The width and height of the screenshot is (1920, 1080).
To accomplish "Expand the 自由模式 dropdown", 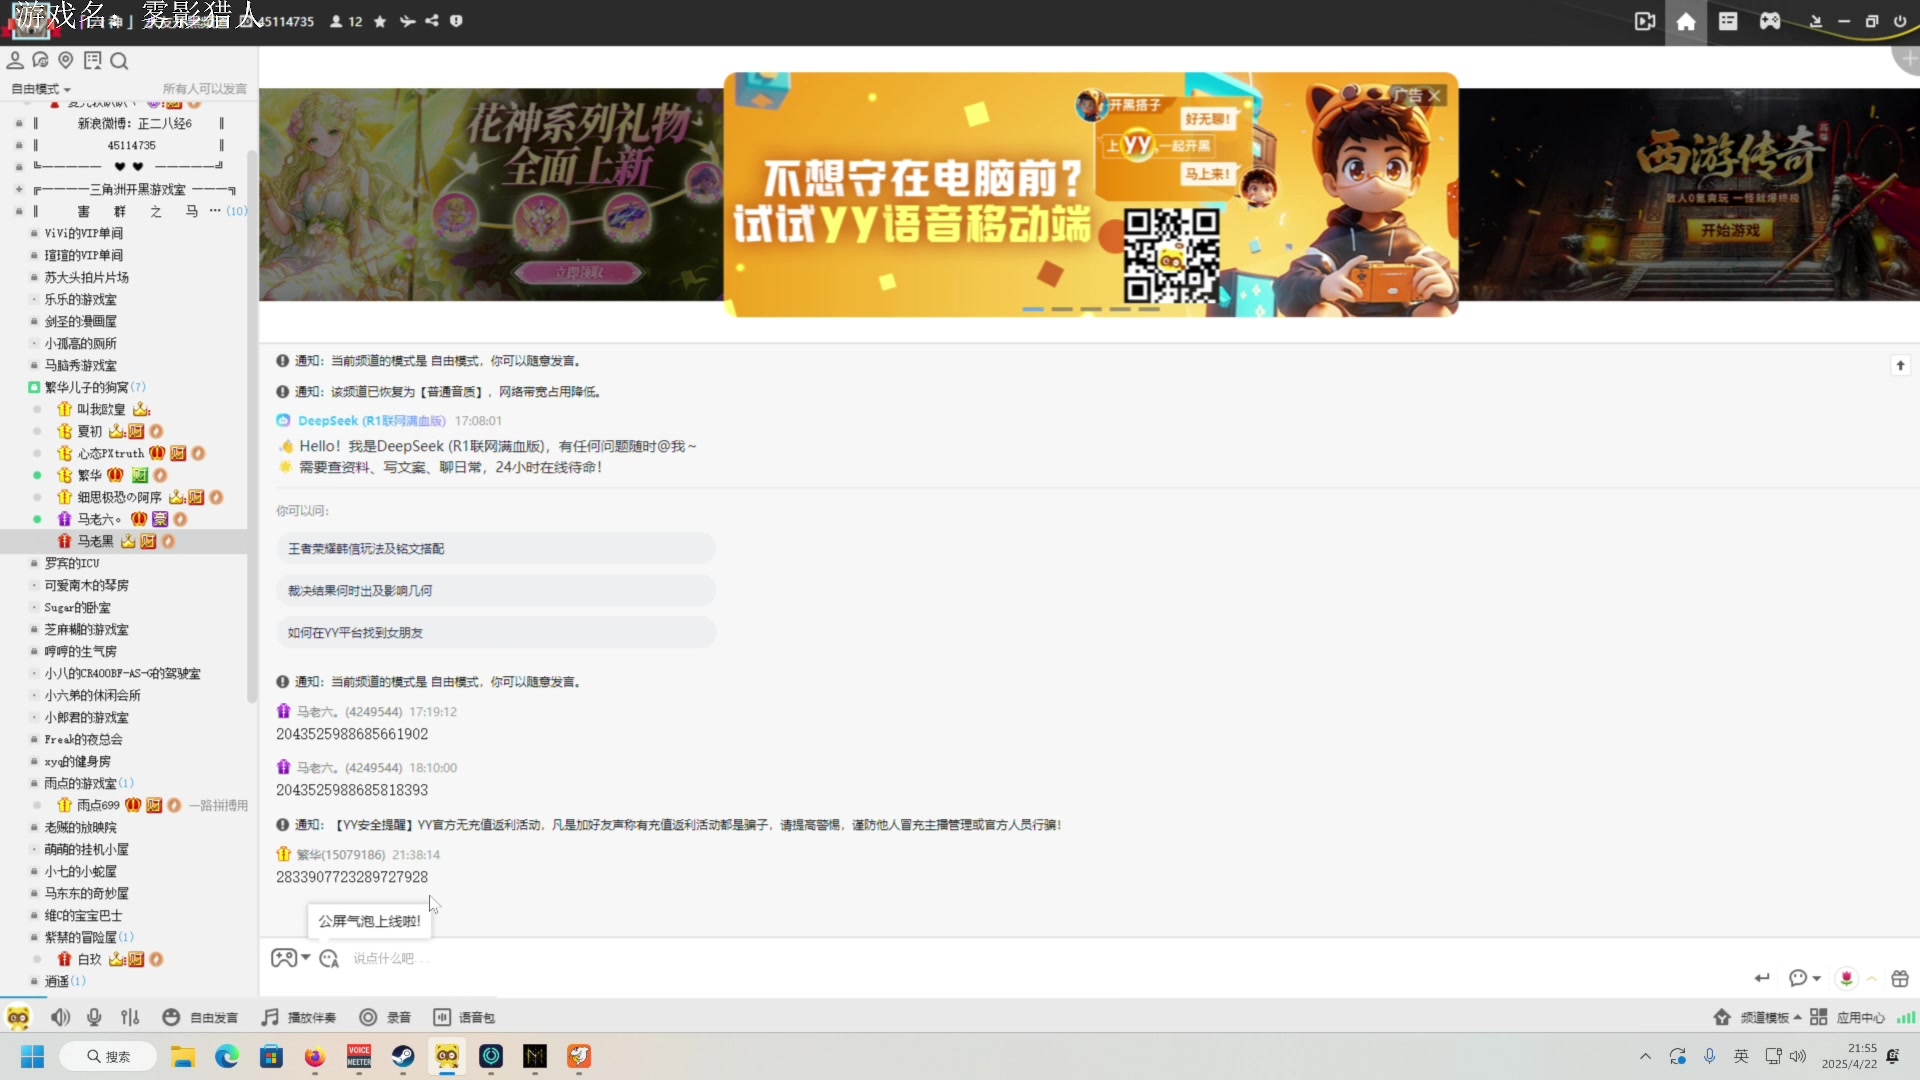I will click(x=41, y=89).
